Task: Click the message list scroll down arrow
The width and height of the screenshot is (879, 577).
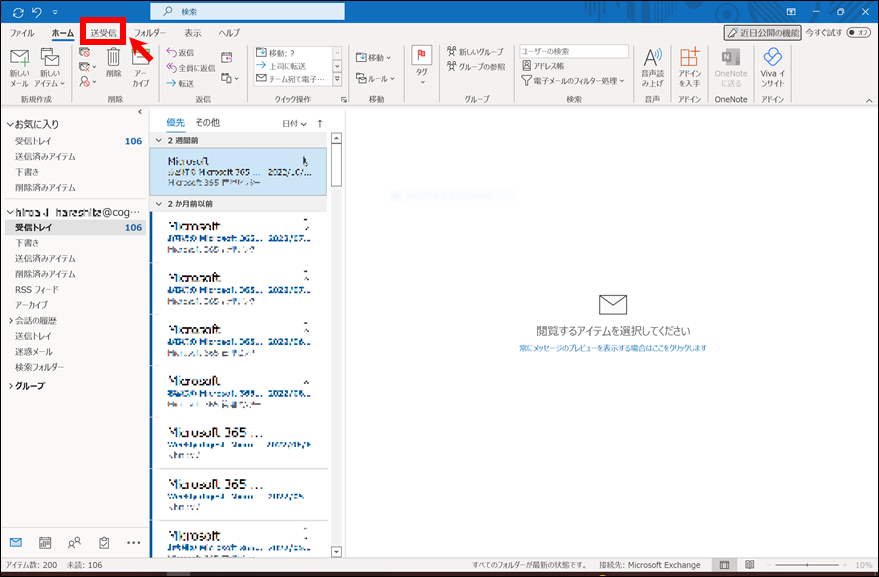Action: click(336, 552)
